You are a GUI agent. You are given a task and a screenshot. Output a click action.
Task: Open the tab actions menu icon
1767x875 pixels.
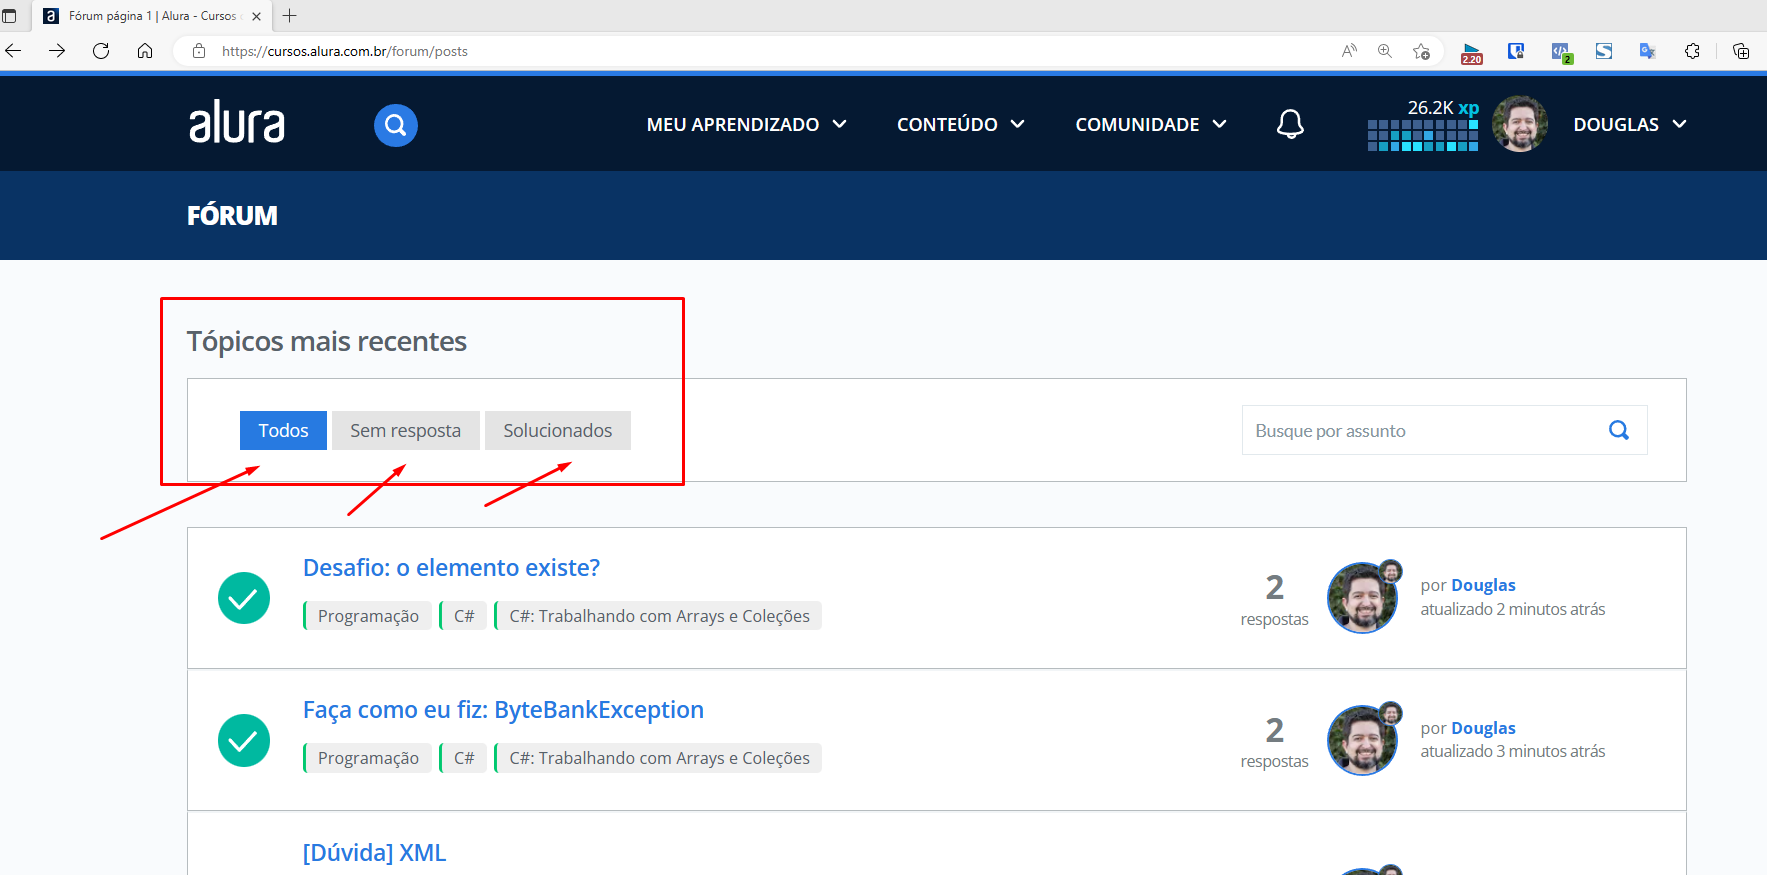click(10, 16)
